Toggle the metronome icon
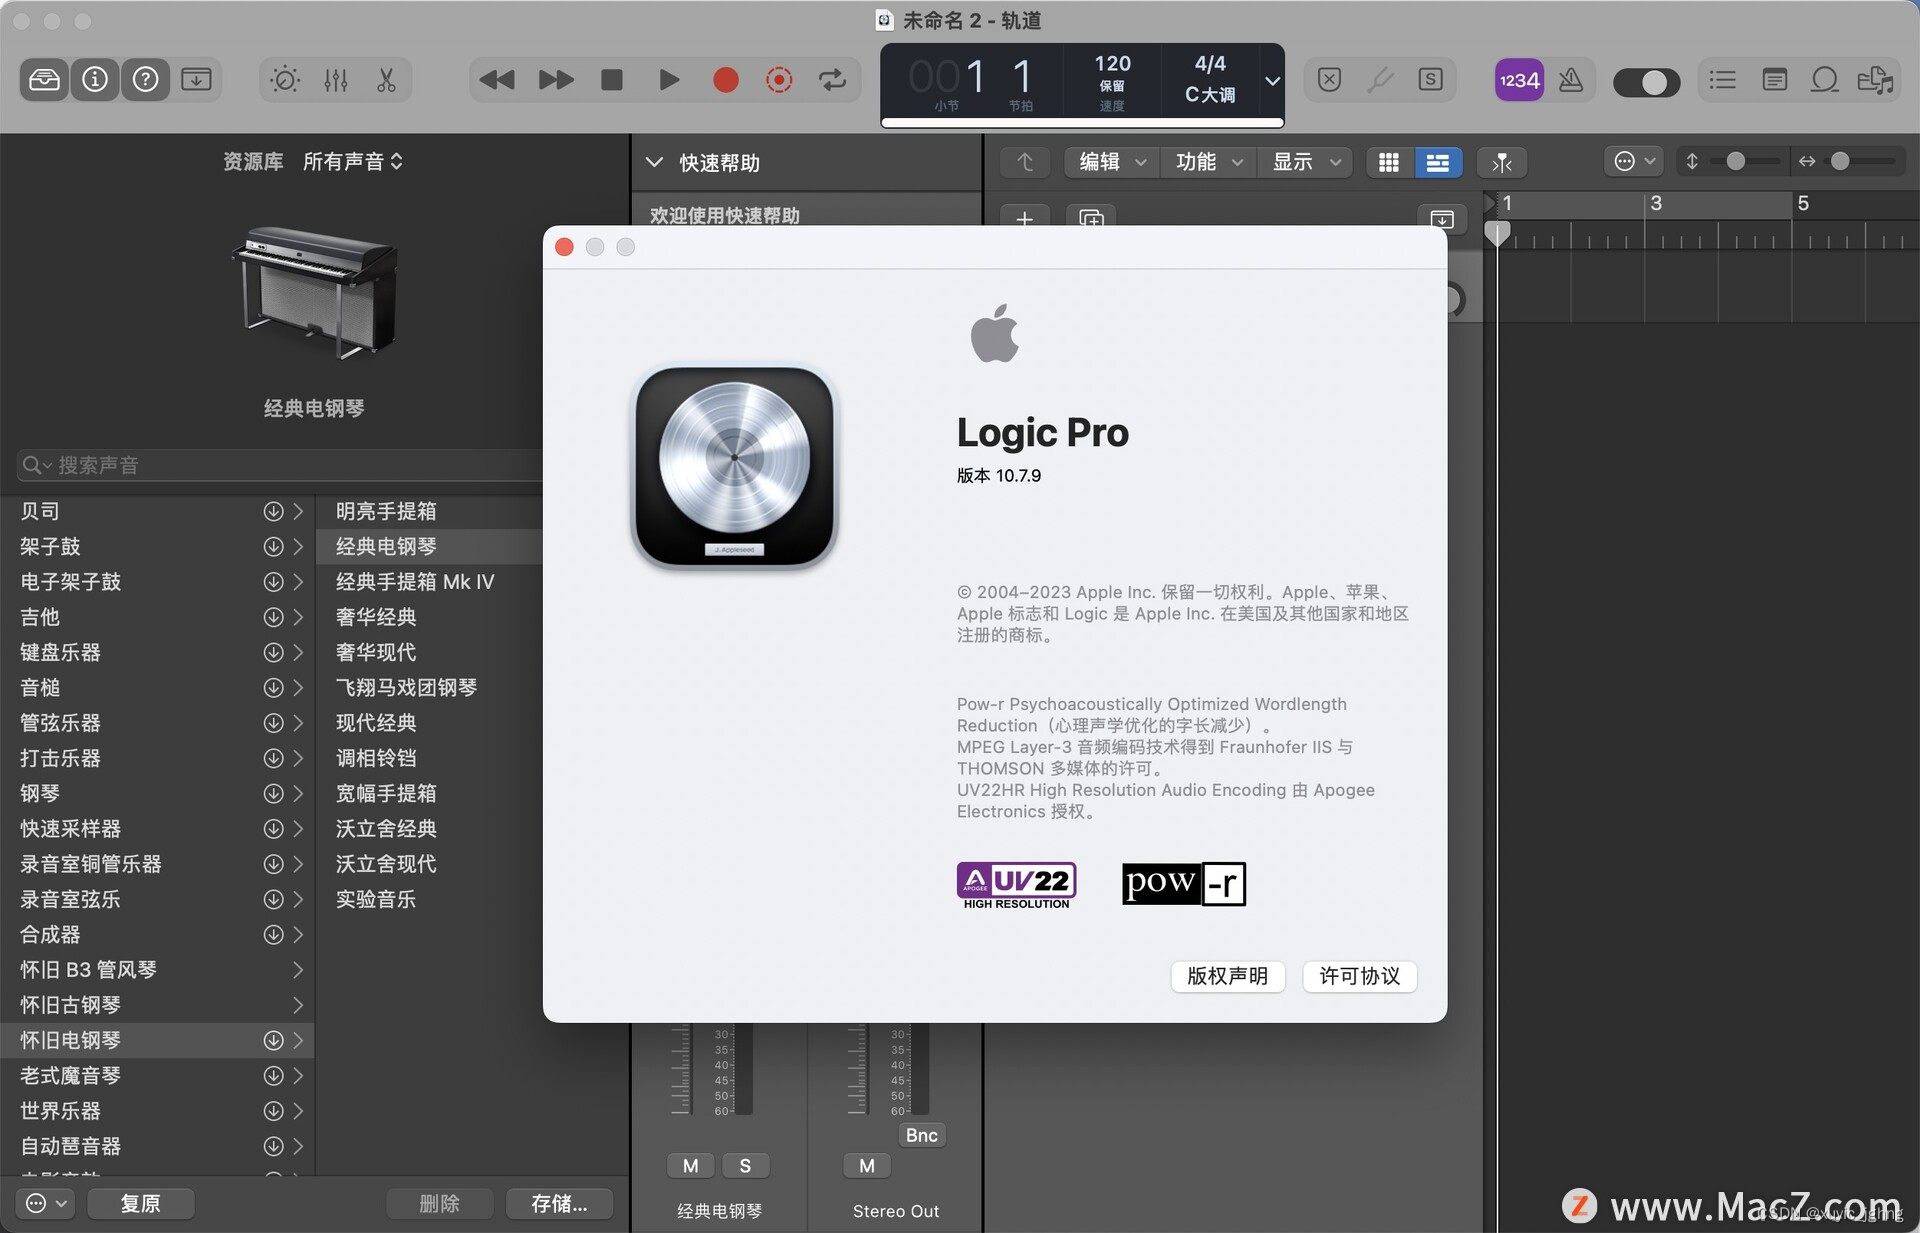 [x=1571, y=80]
